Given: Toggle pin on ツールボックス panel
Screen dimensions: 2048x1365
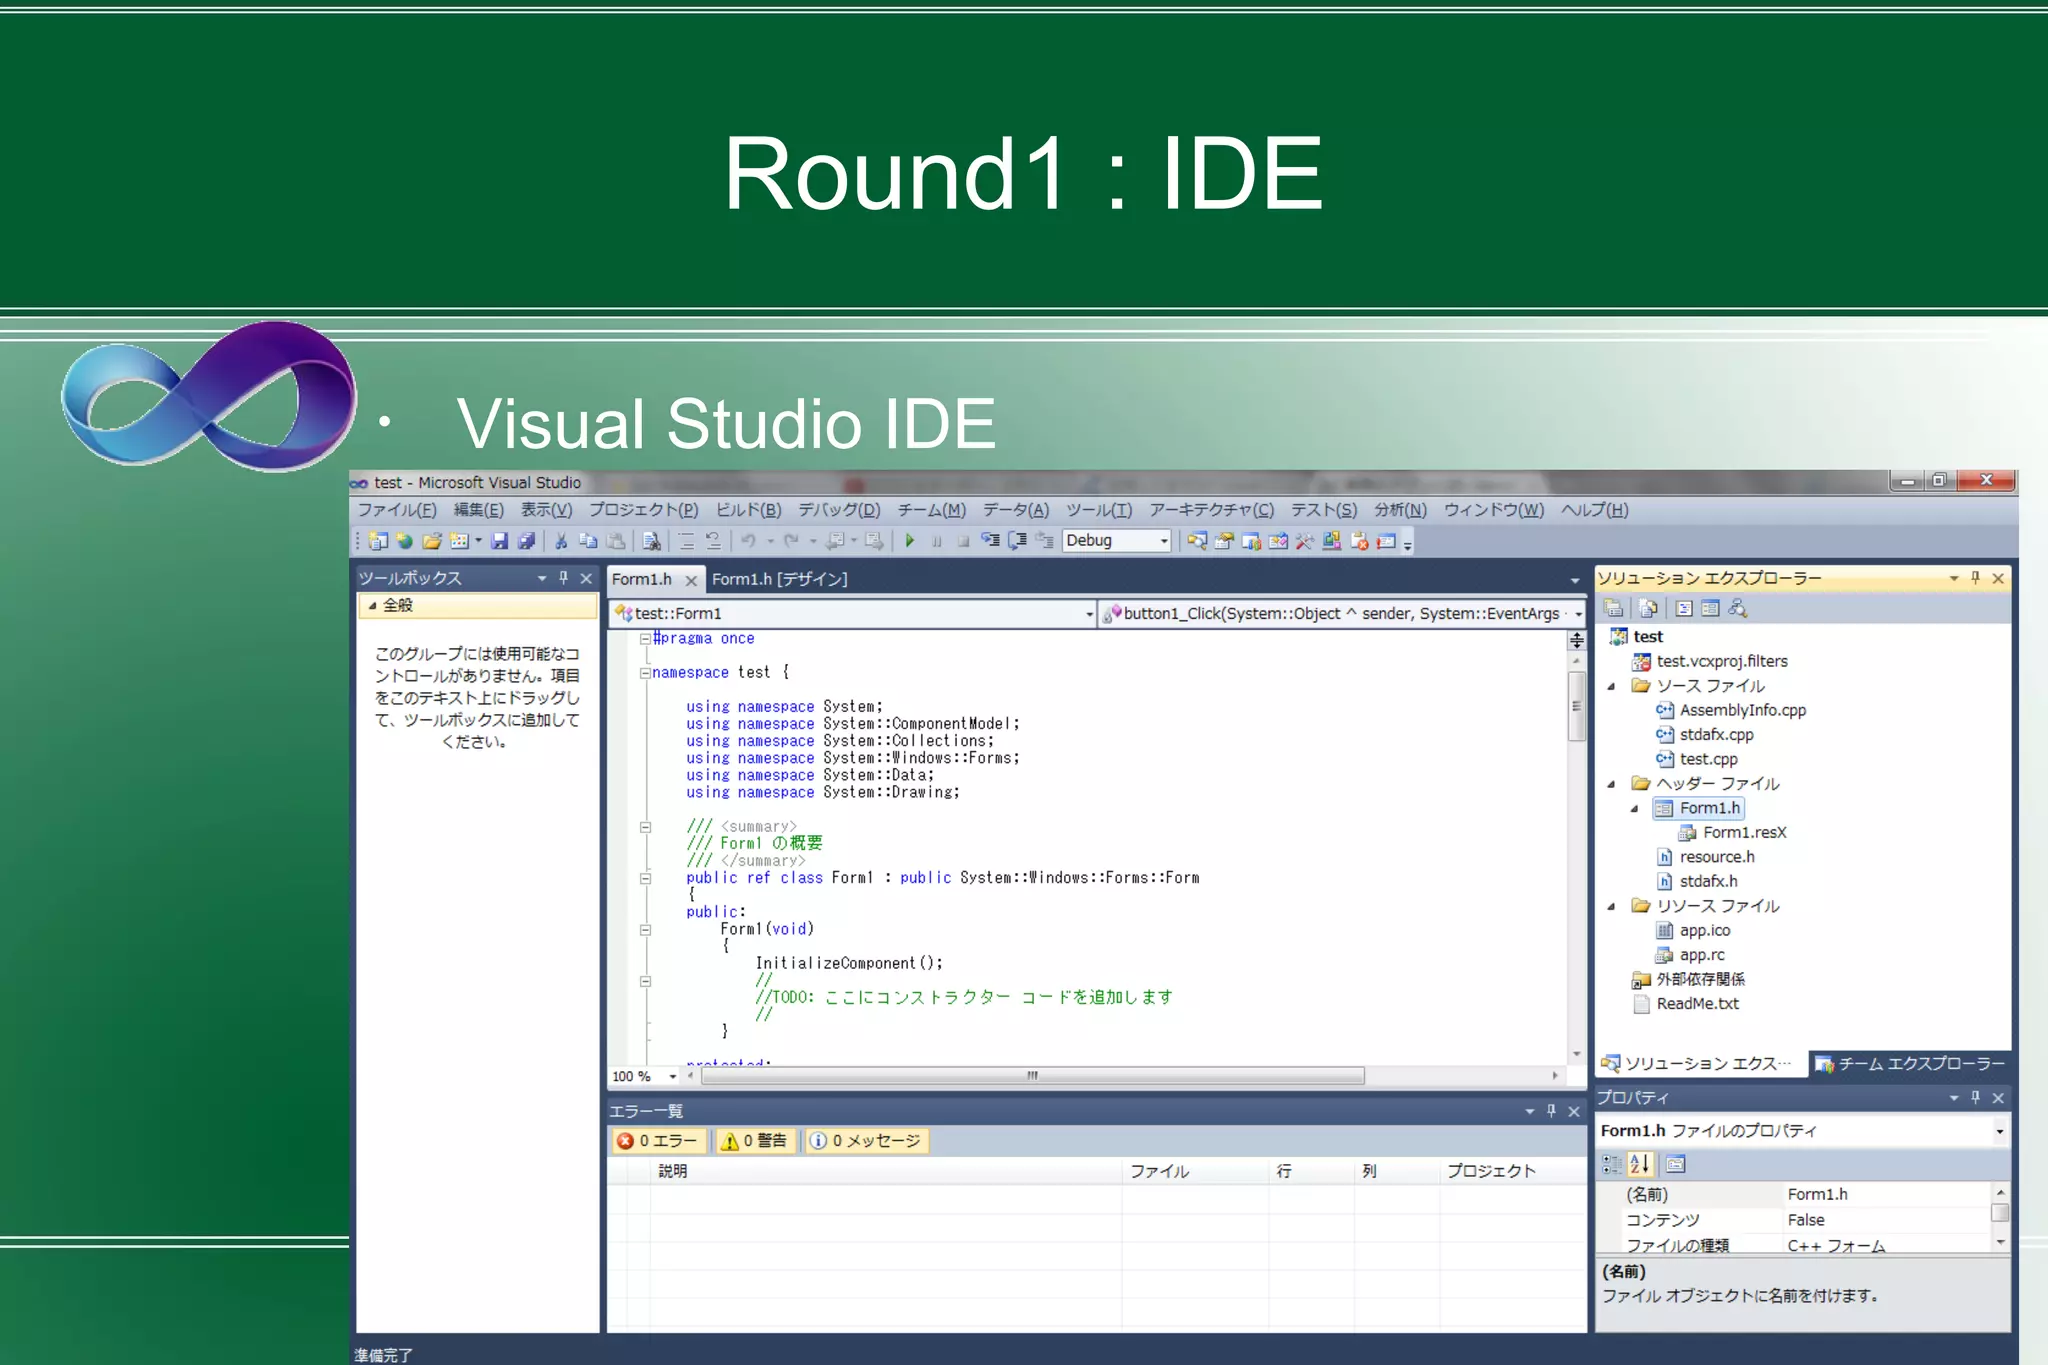Looking at the screenshot, I should (563, 578).
